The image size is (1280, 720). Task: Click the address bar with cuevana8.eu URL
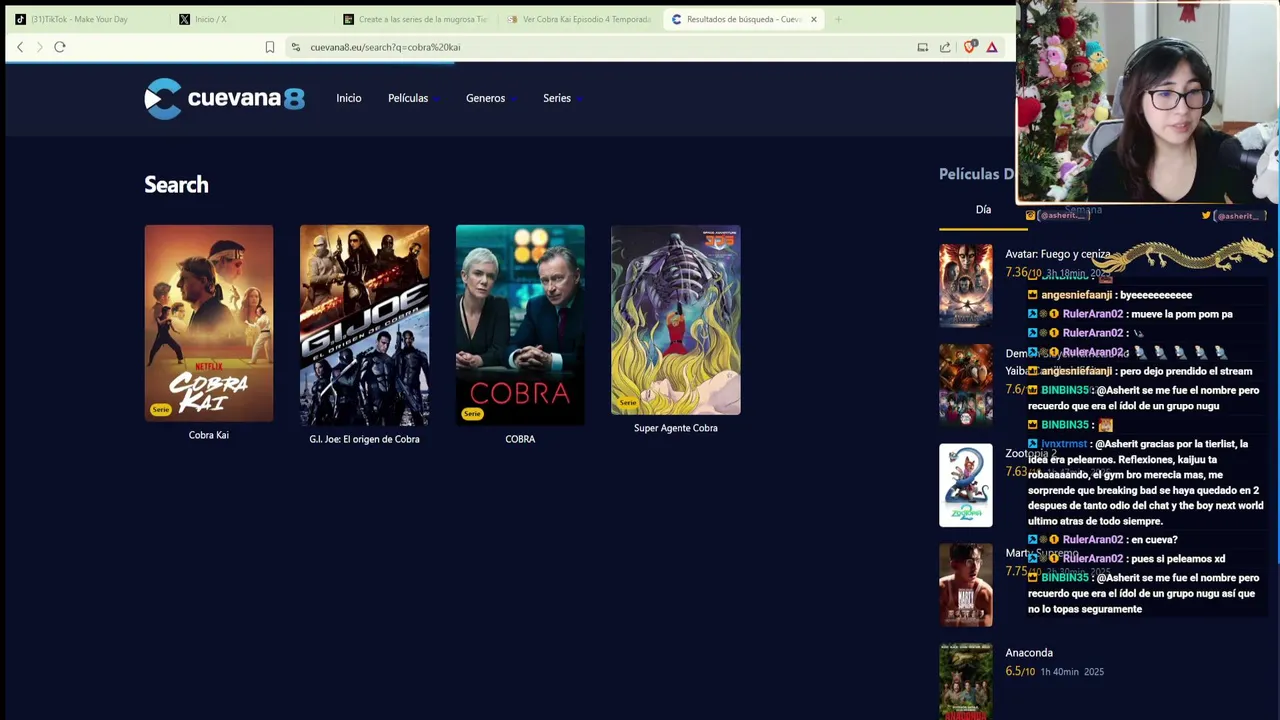tap(600, 47)
